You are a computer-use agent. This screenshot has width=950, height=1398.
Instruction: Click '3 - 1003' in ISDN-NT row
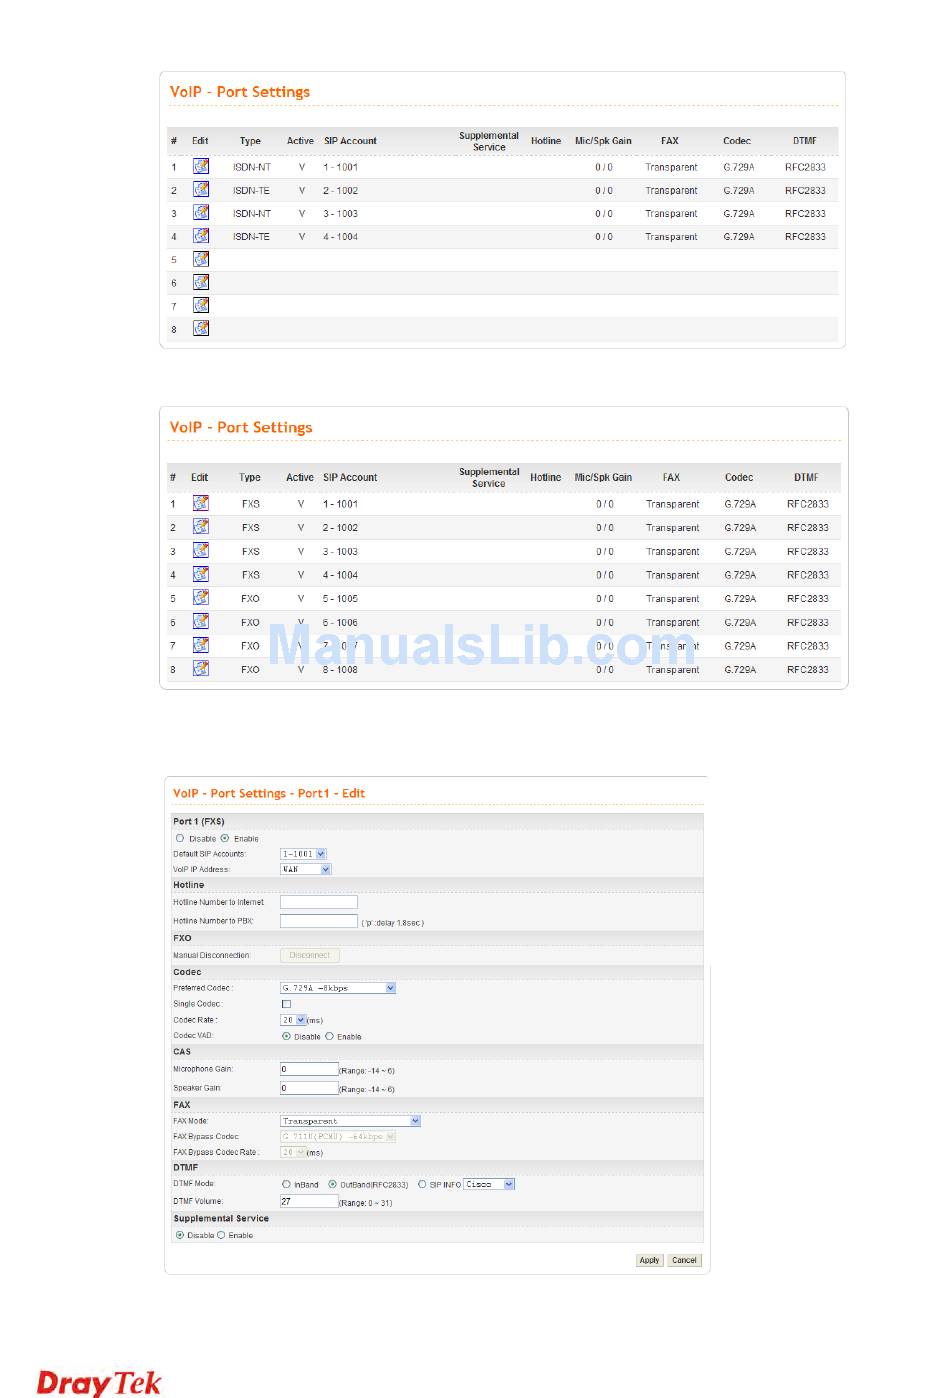pos(340,214)
